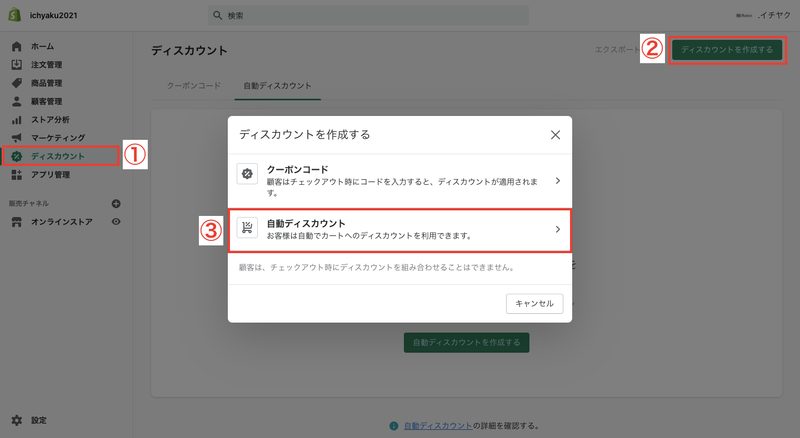Open 注文管理 in the sidebar
Viewport: 800px width, 438px height.
pyautogui.click(x=46, y=65)
